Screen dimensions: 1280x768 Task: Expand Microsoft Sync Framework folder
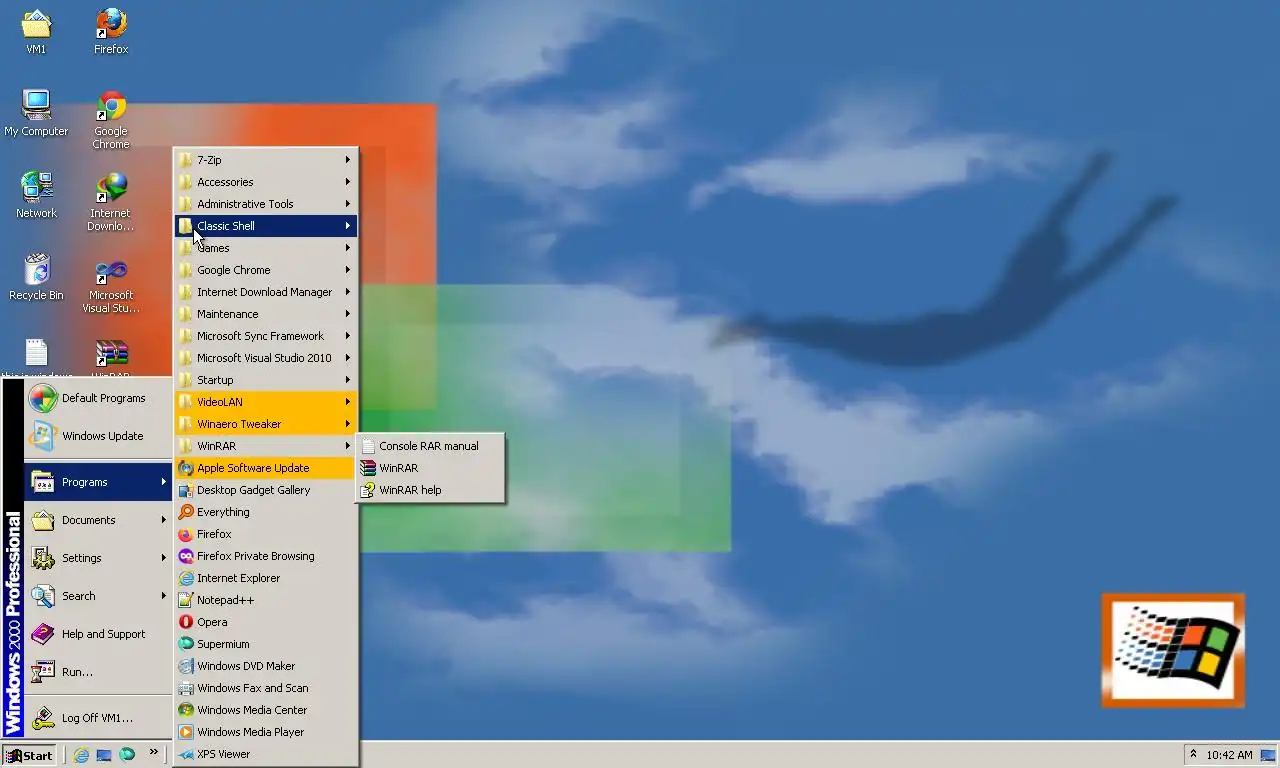tap(265, 336)
